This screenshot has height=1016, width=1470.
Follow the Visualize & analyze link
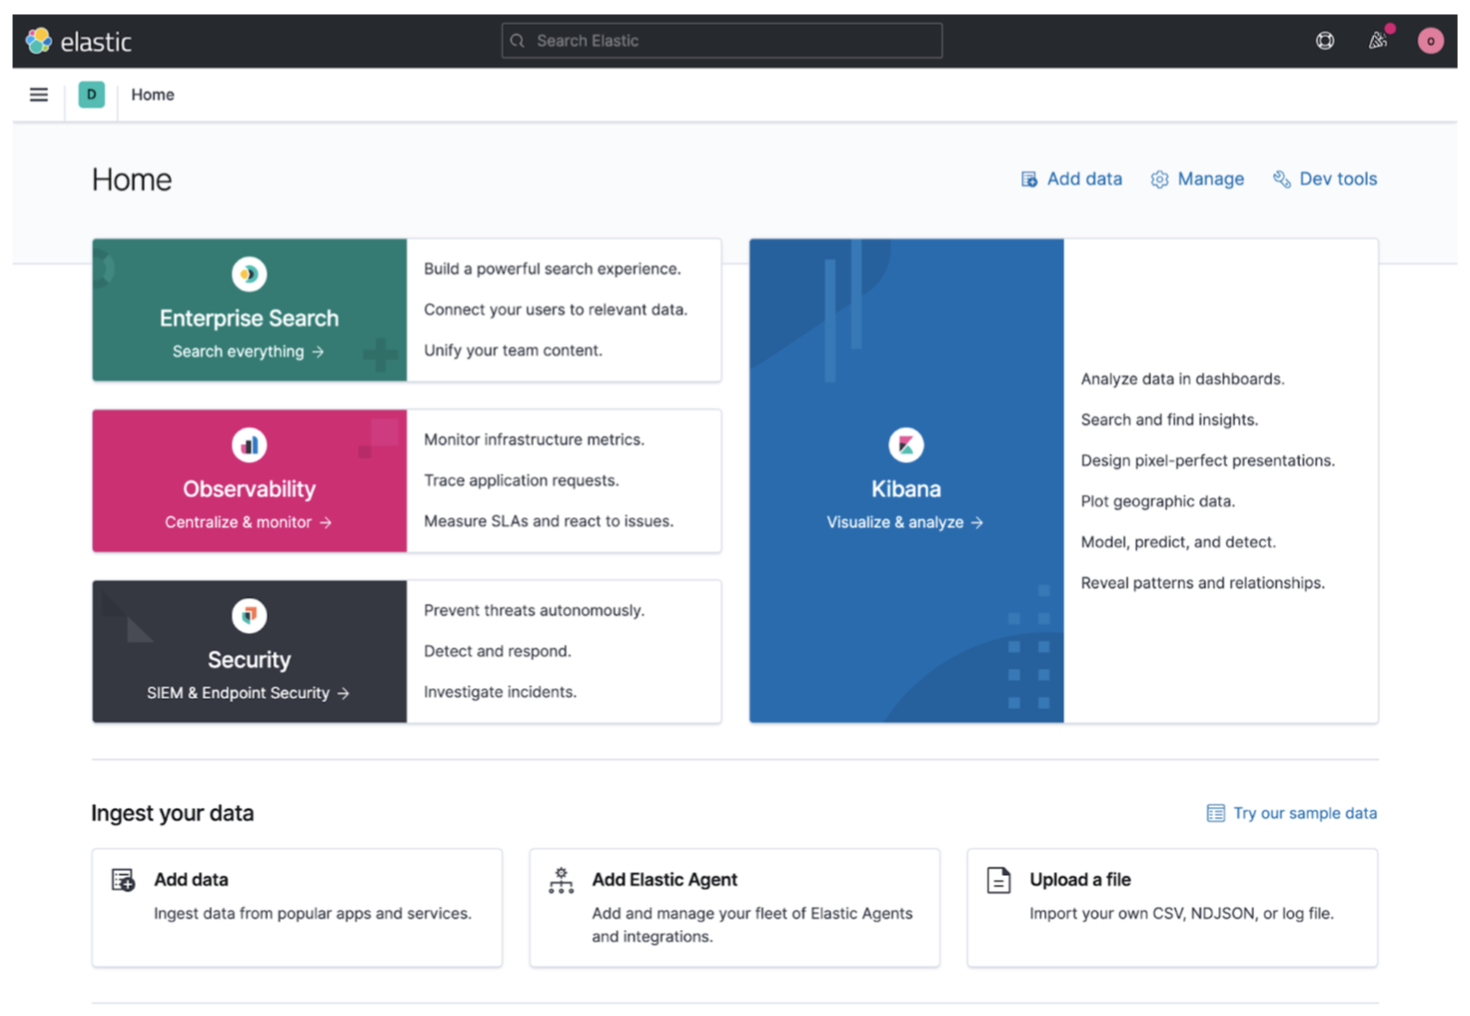[x=905, y=521]
